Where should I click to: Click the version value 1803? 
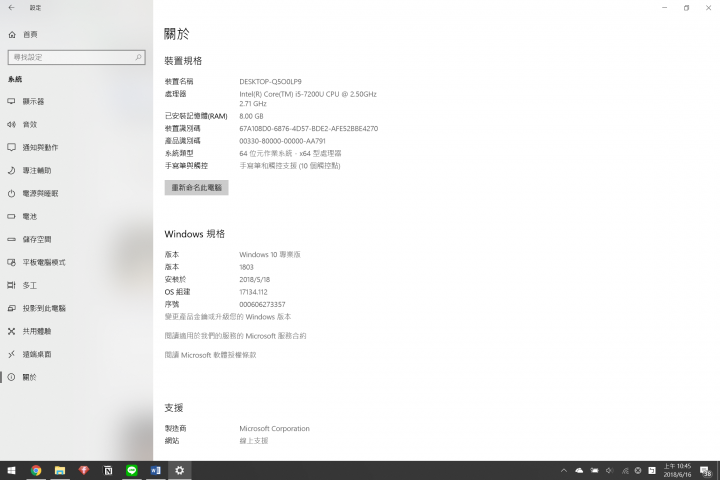[246, 267]
